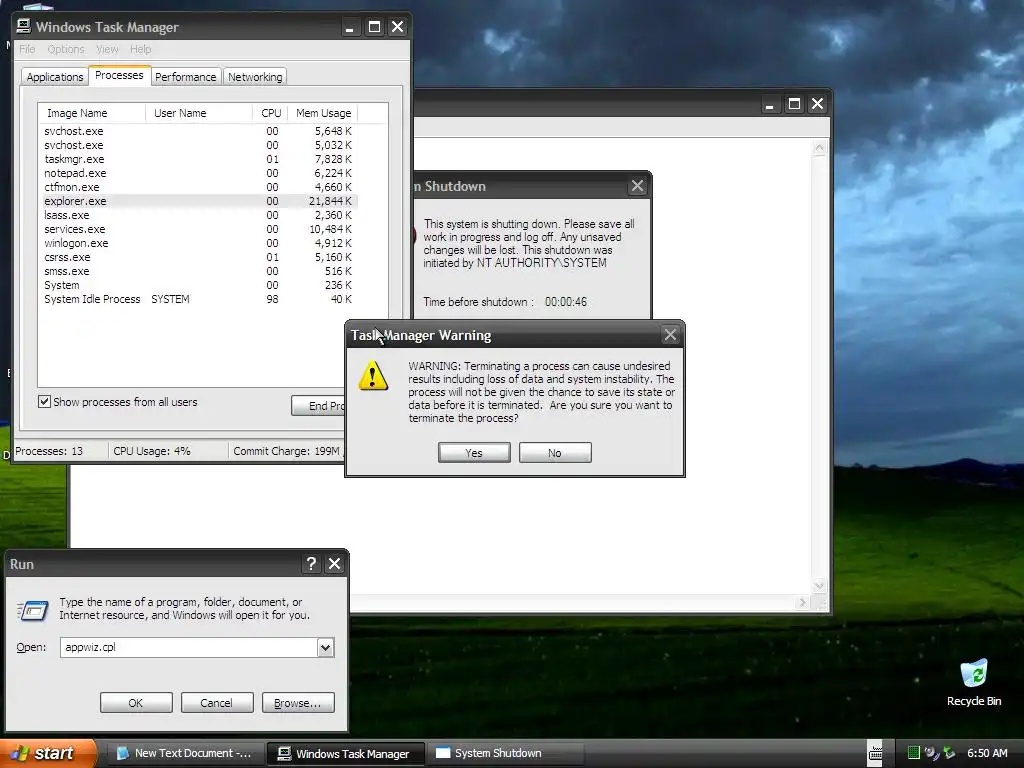Click the End Process button
Screen dimensions: 1024x768
[x=318, y=406]
